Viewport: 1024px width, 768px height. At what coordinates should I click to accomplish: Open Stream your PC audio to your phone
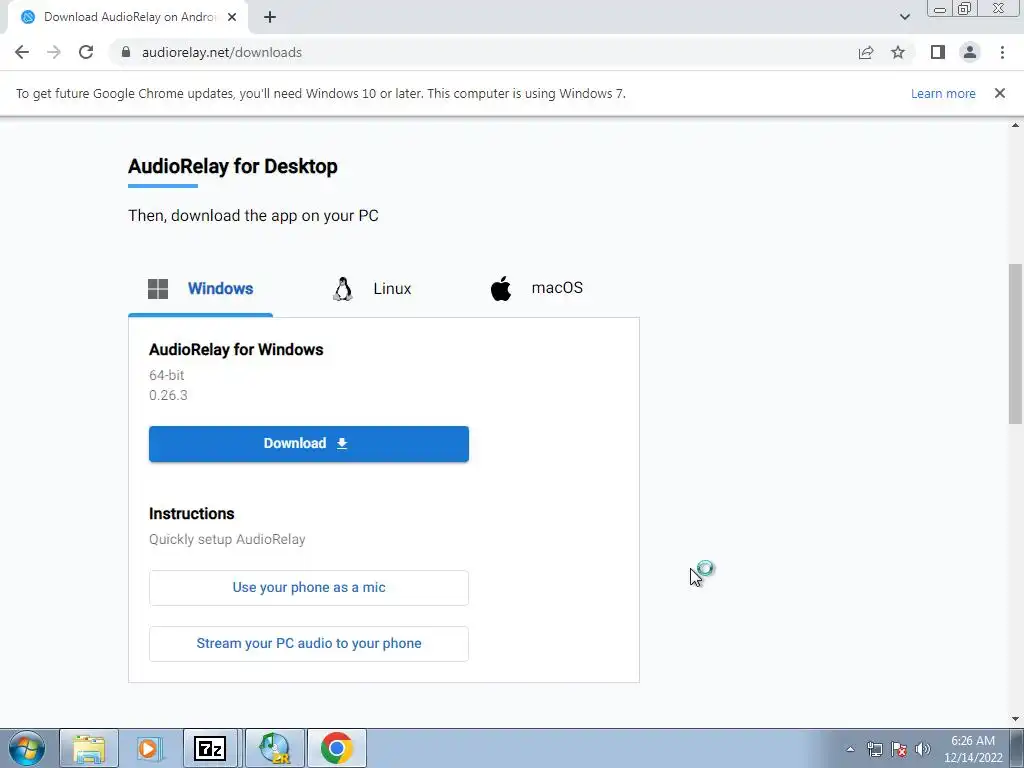[x=309, y=644]
